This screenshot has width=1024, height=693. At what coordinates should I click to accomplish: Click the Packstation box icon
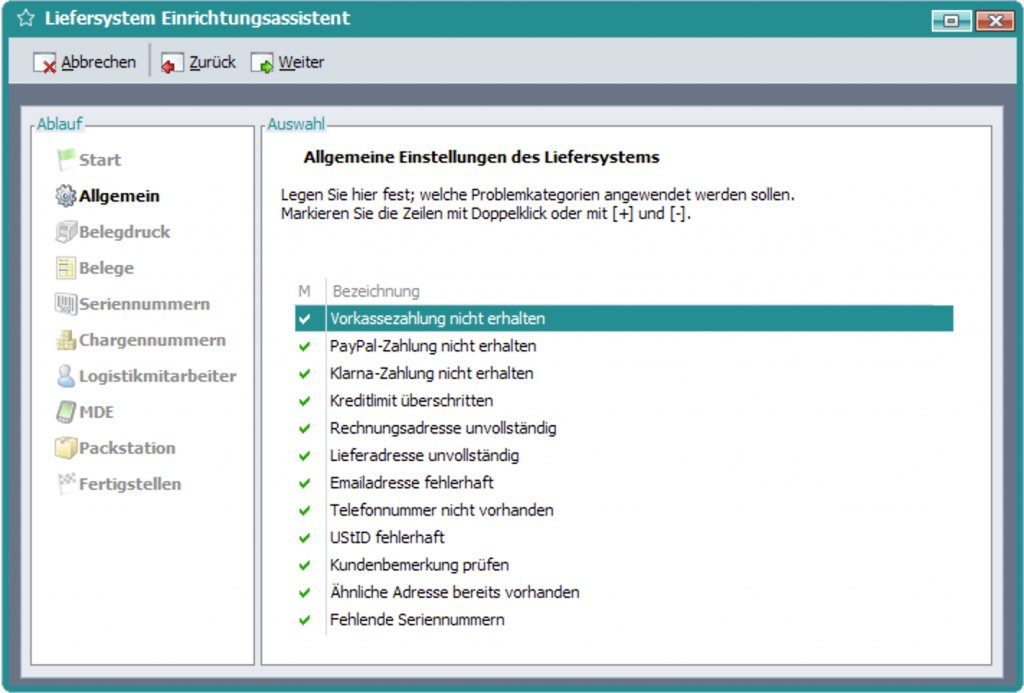(x=66, y=448)
